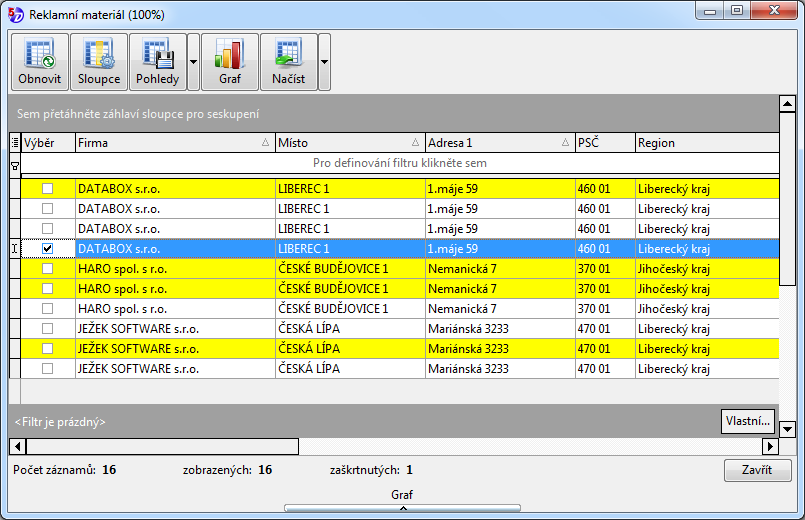Screen dimensions: 805x520
Task: Tick the checkbox in the first HARO row
Action: tap(47, 268)
